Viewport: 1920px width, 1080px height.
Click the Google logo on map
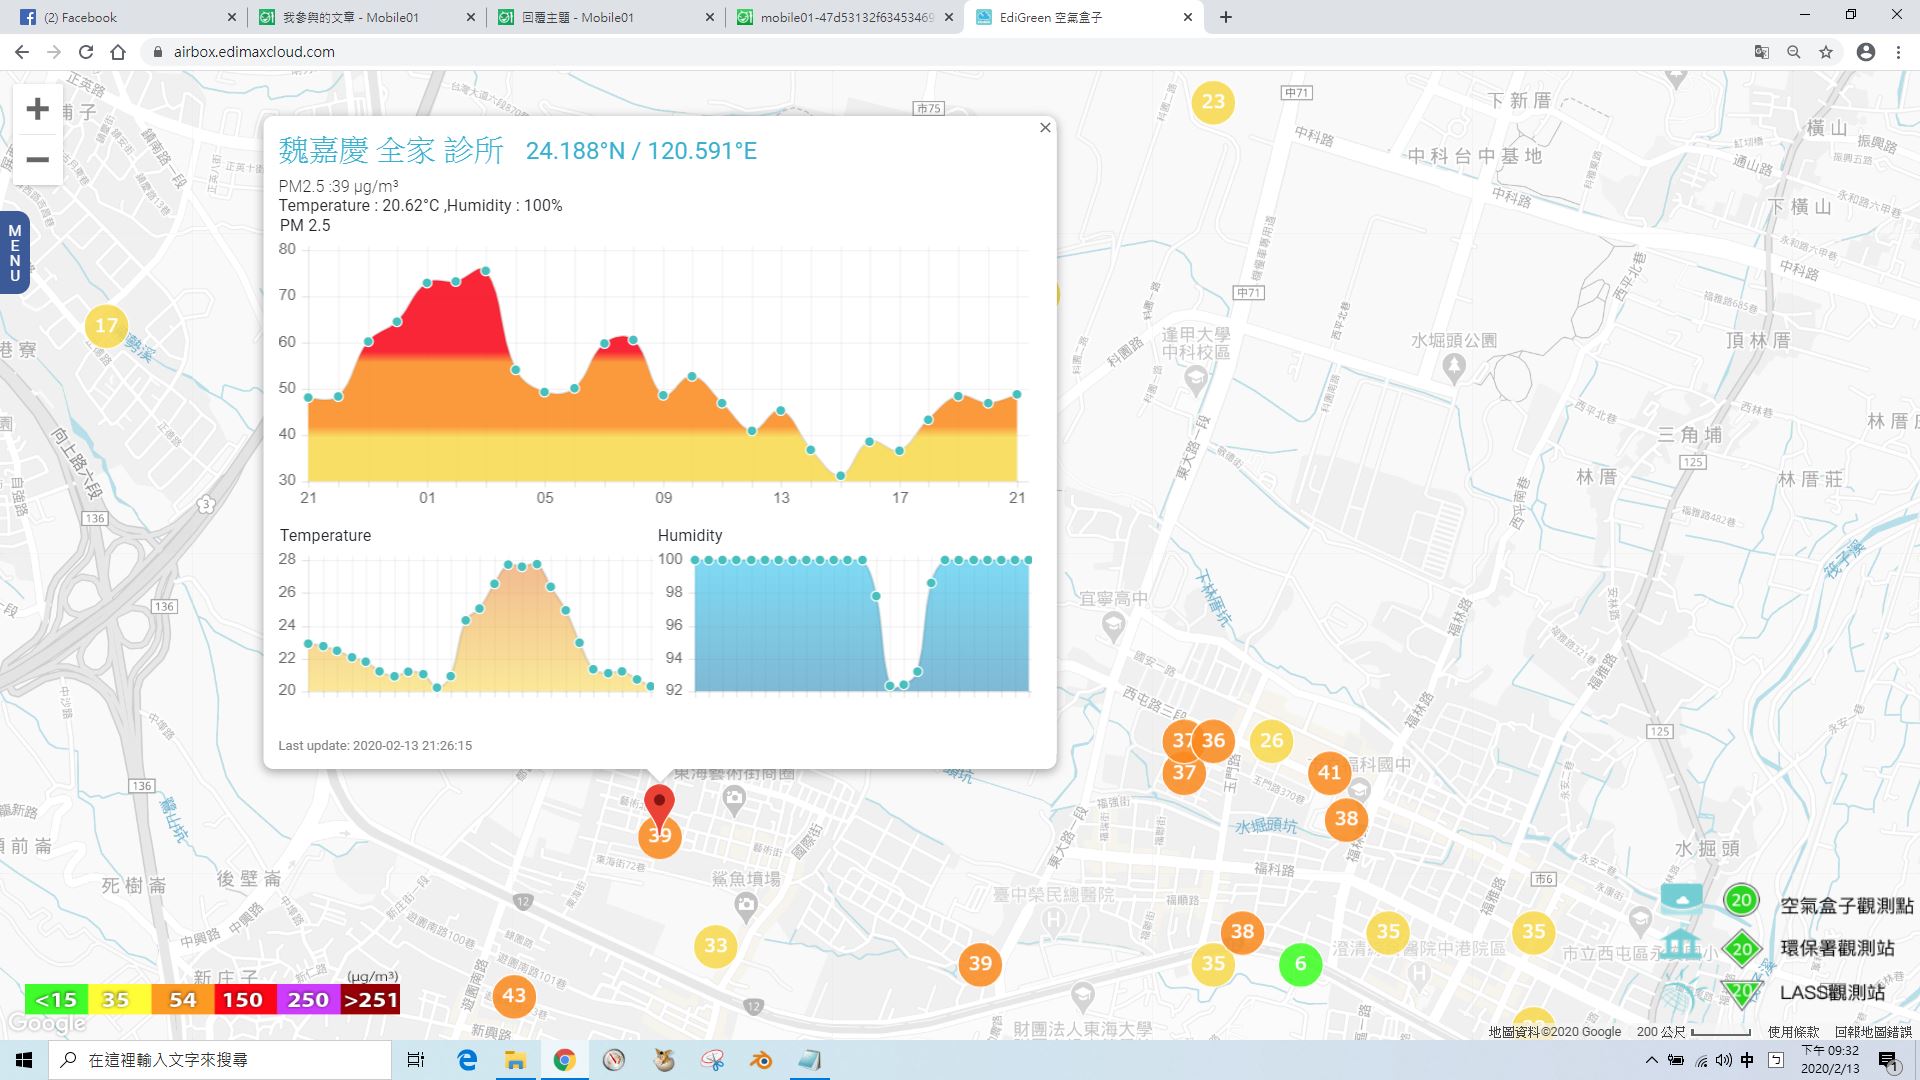coord(47,1024)
